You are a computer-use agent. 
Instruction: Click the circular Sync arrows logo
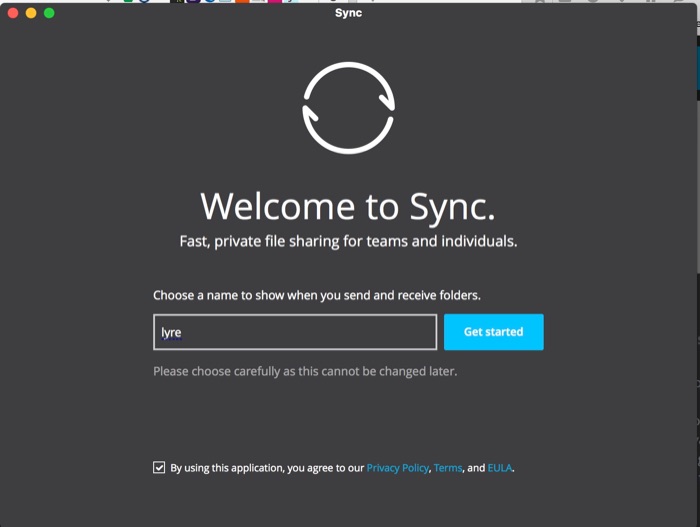(348, 108)
